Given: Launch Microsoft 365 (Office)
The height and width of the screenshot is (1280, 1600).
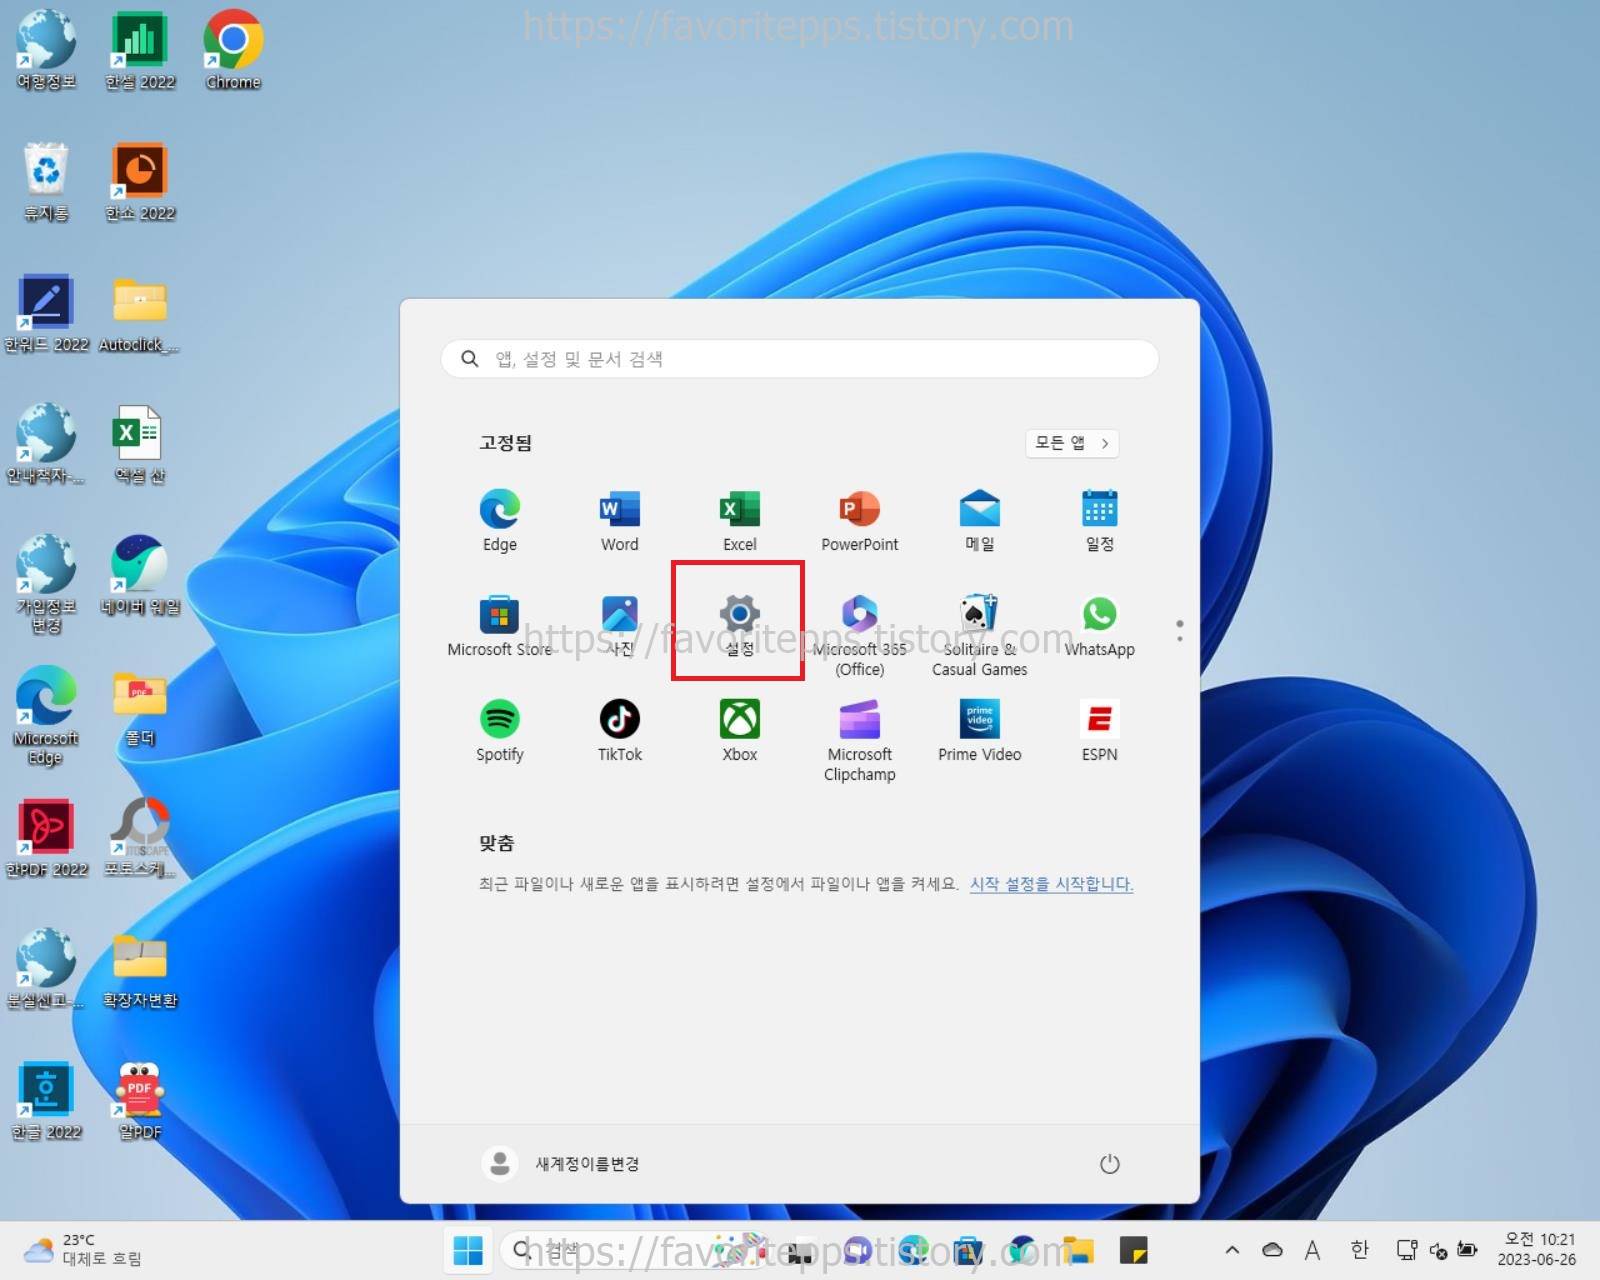Looking at the screenshot, I should [859, 635].
